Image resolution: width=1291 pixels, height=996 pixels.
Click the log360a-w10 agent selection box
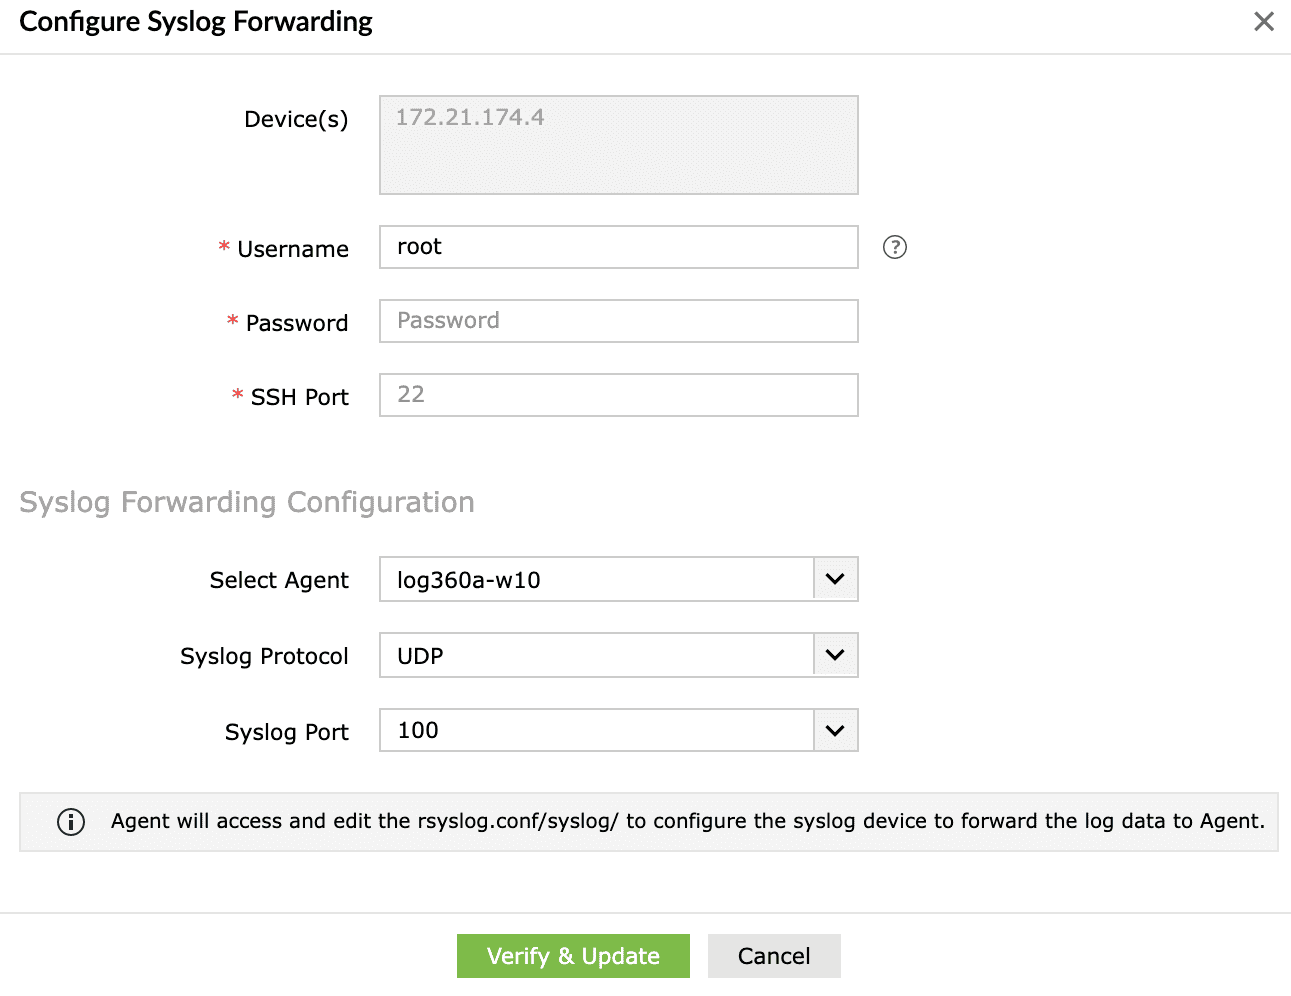point(596,580)
